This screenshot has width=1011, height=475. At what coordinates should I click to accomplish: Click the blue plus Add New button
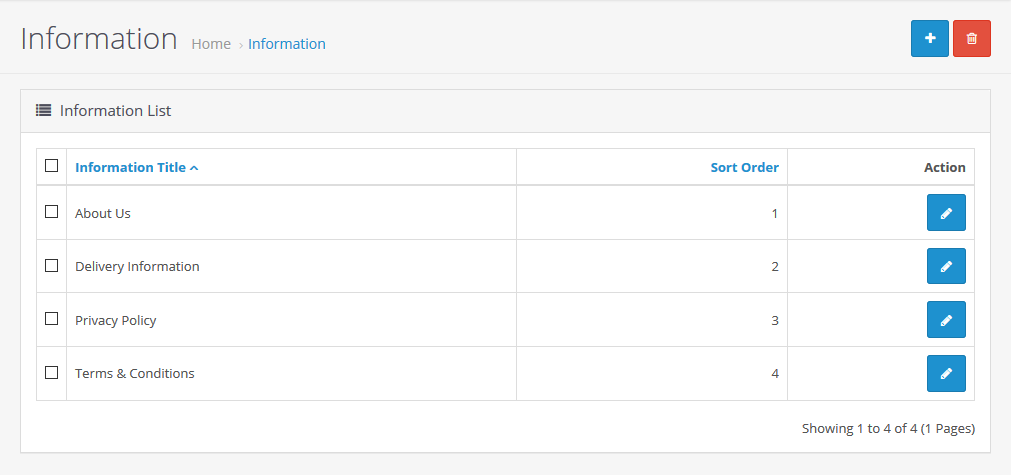coord(930,38)
